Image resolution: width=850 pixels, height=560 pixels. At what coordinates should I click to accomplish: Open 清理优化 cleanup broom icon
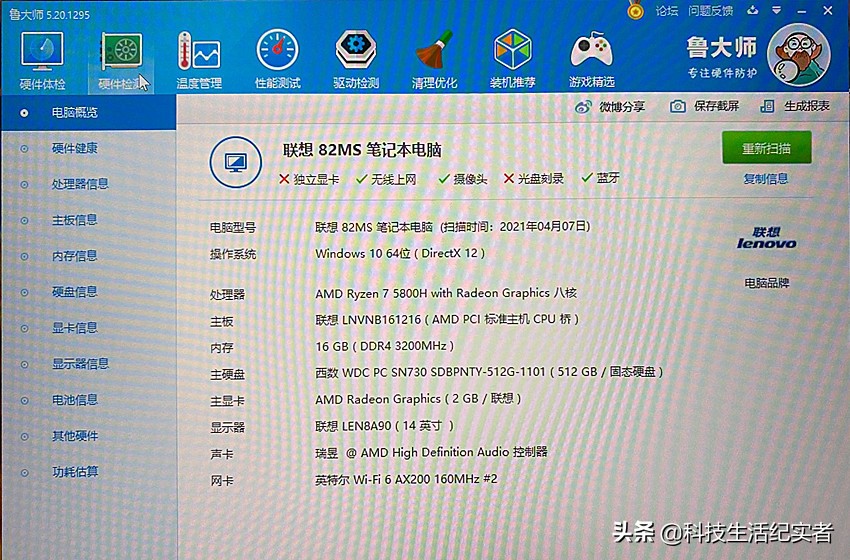[x=434, y=61]
